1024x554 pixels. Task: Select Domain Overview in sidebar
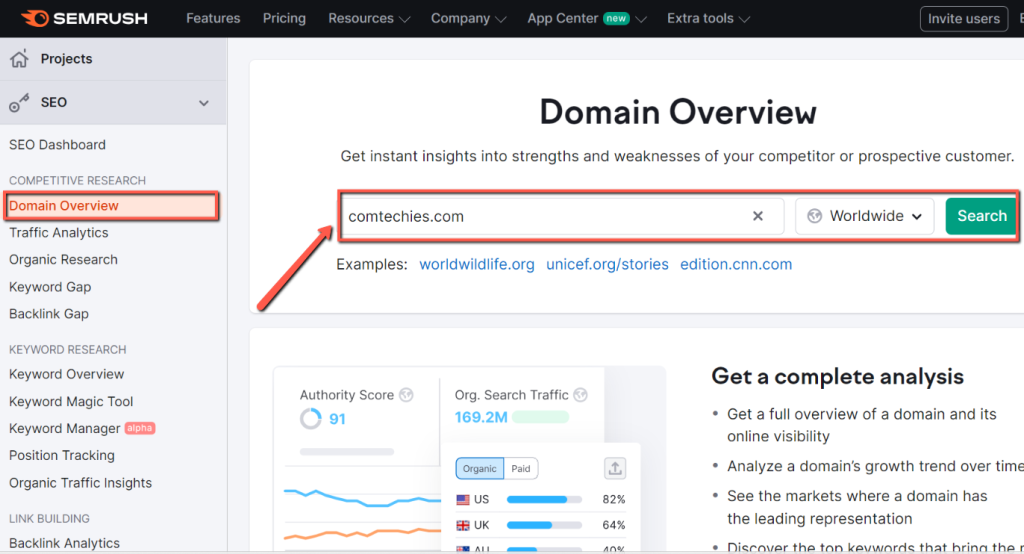pos(111,206)
